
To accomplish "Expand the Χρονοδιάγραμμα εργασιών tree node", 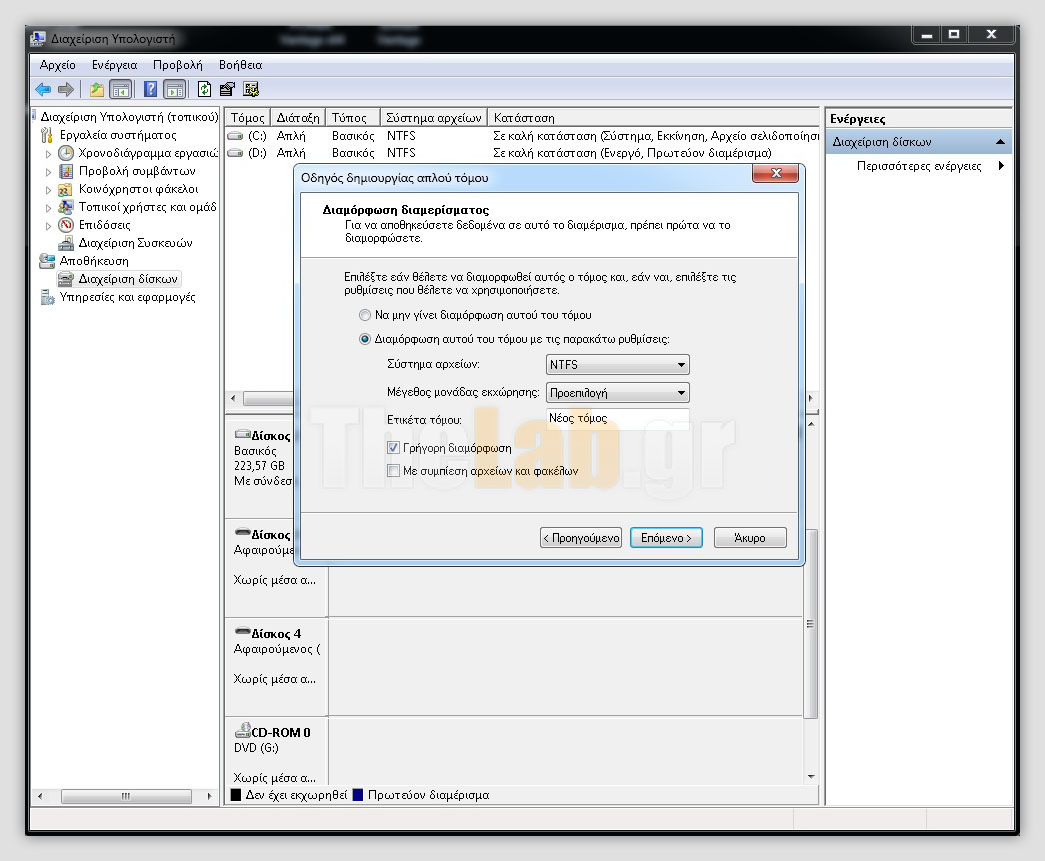I will coord(48,154).
